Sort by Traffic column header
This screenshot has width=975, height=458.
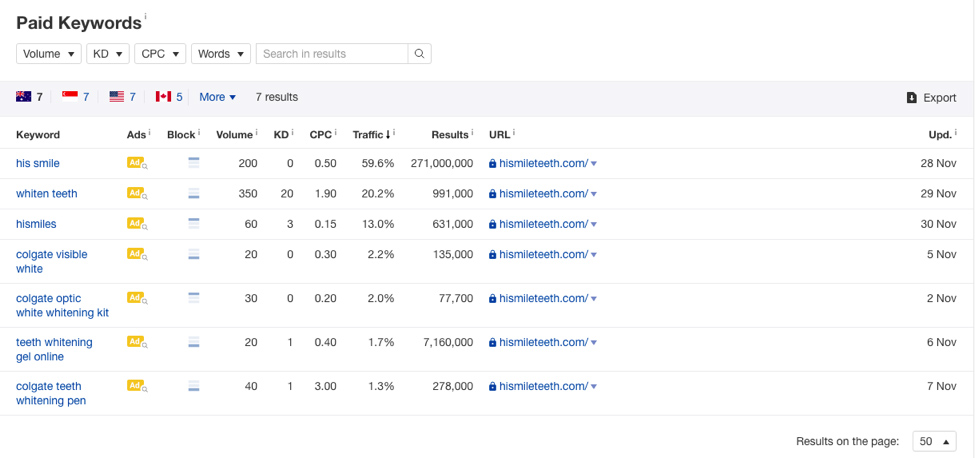tap(371, 135)
